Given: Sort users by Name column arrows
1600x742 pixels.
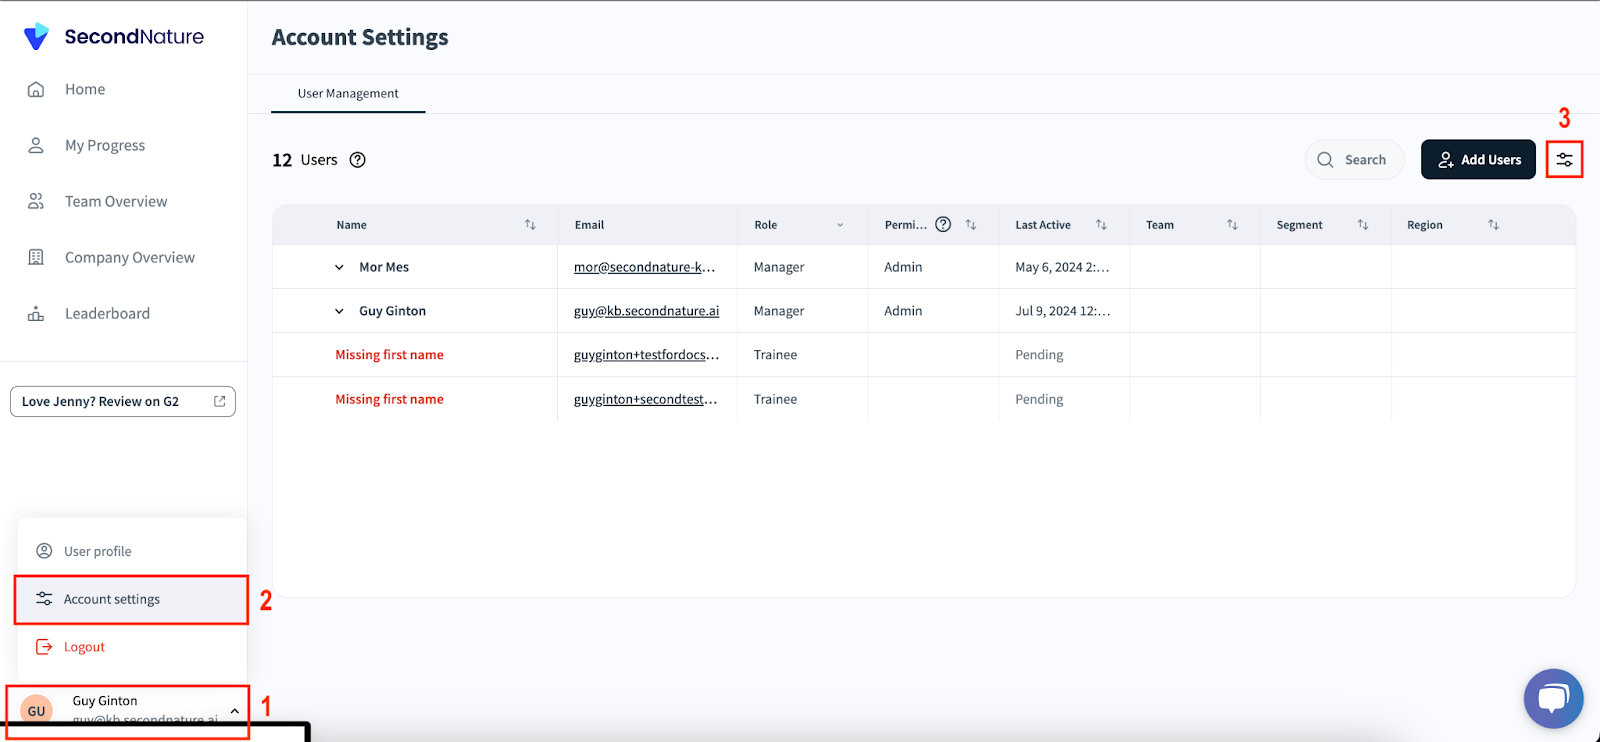Looking at the screenshot, I should 530,225.
